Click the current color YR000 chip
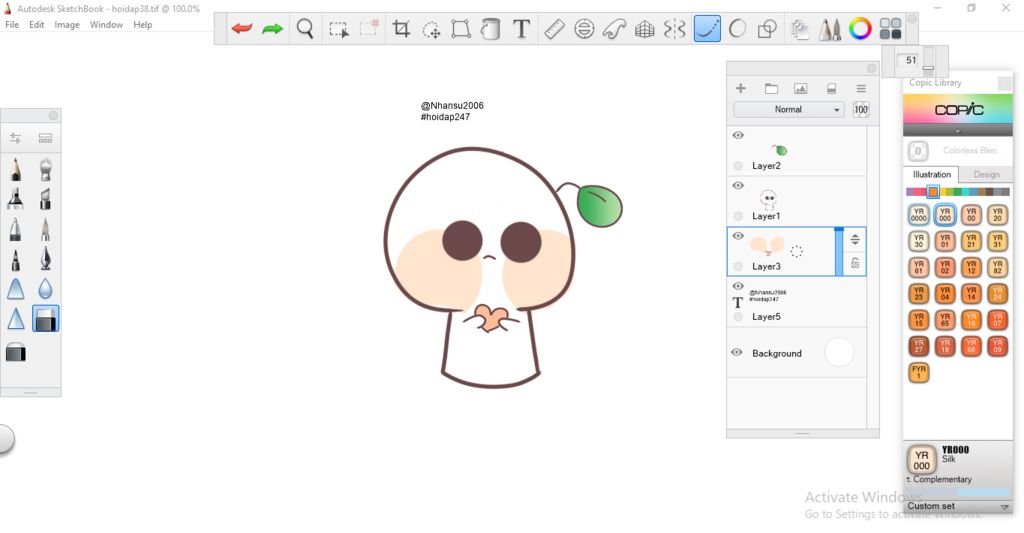 (x=921, y=460)
